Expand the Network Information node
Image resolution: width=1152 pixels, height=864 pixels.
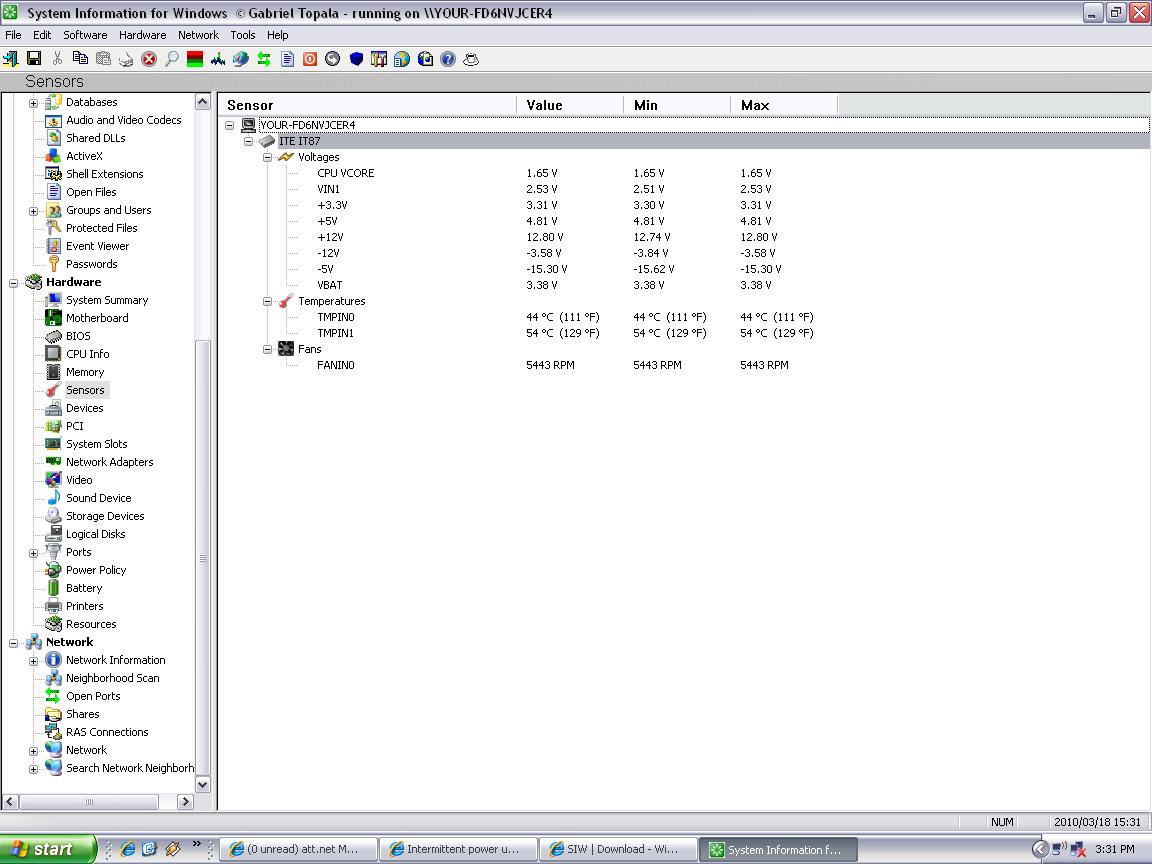click(x=33, y=661)
